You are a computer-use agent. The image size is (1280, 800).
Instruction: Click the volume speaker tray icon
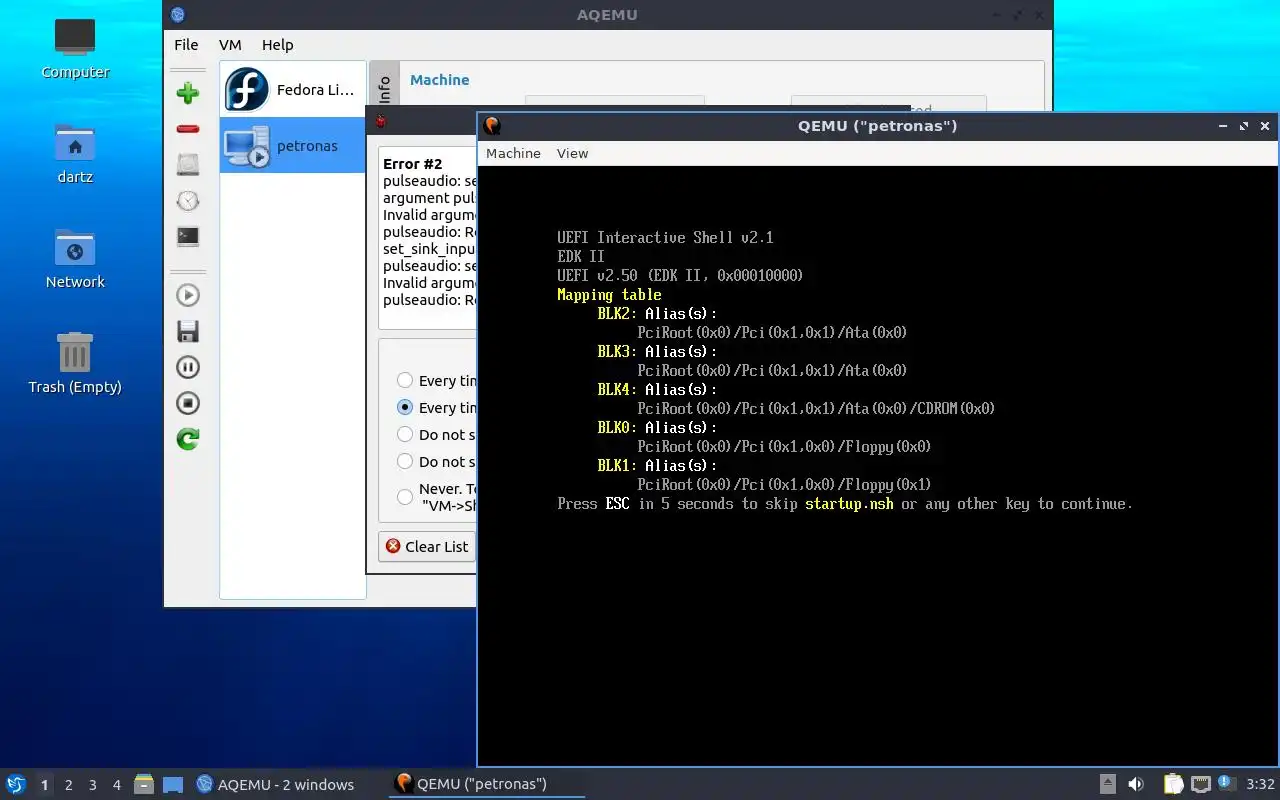coord(1136,784)
